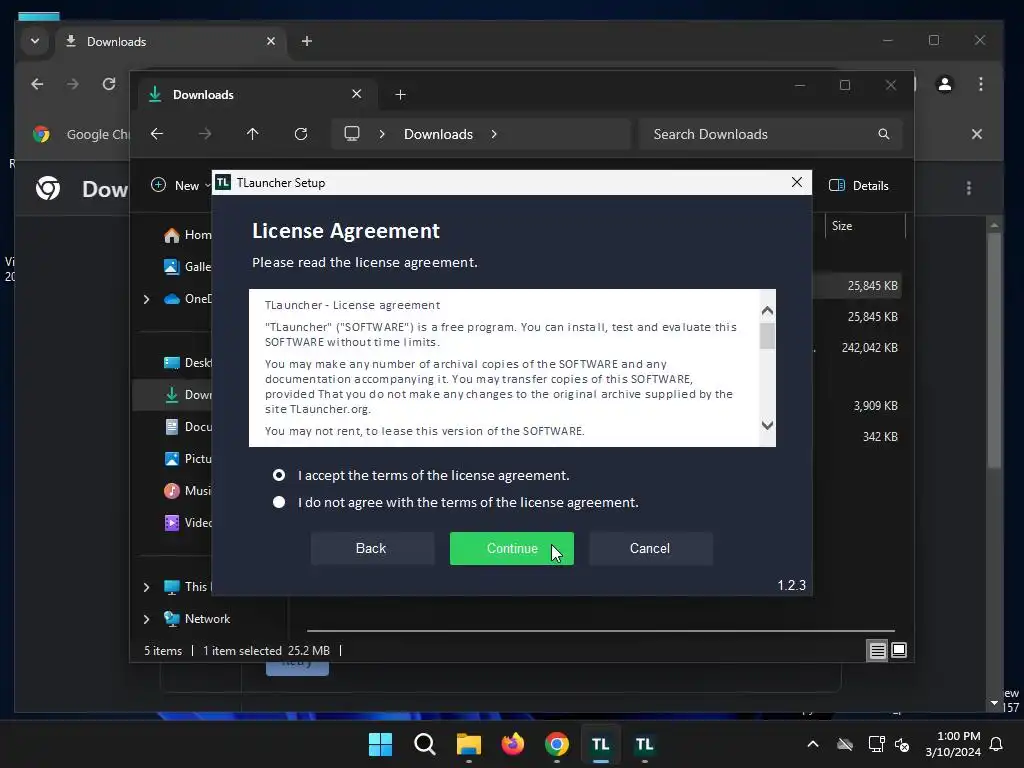The image size is (1024, 768).
Task: Launch Firefox from the taskbar
Action: 513,744
